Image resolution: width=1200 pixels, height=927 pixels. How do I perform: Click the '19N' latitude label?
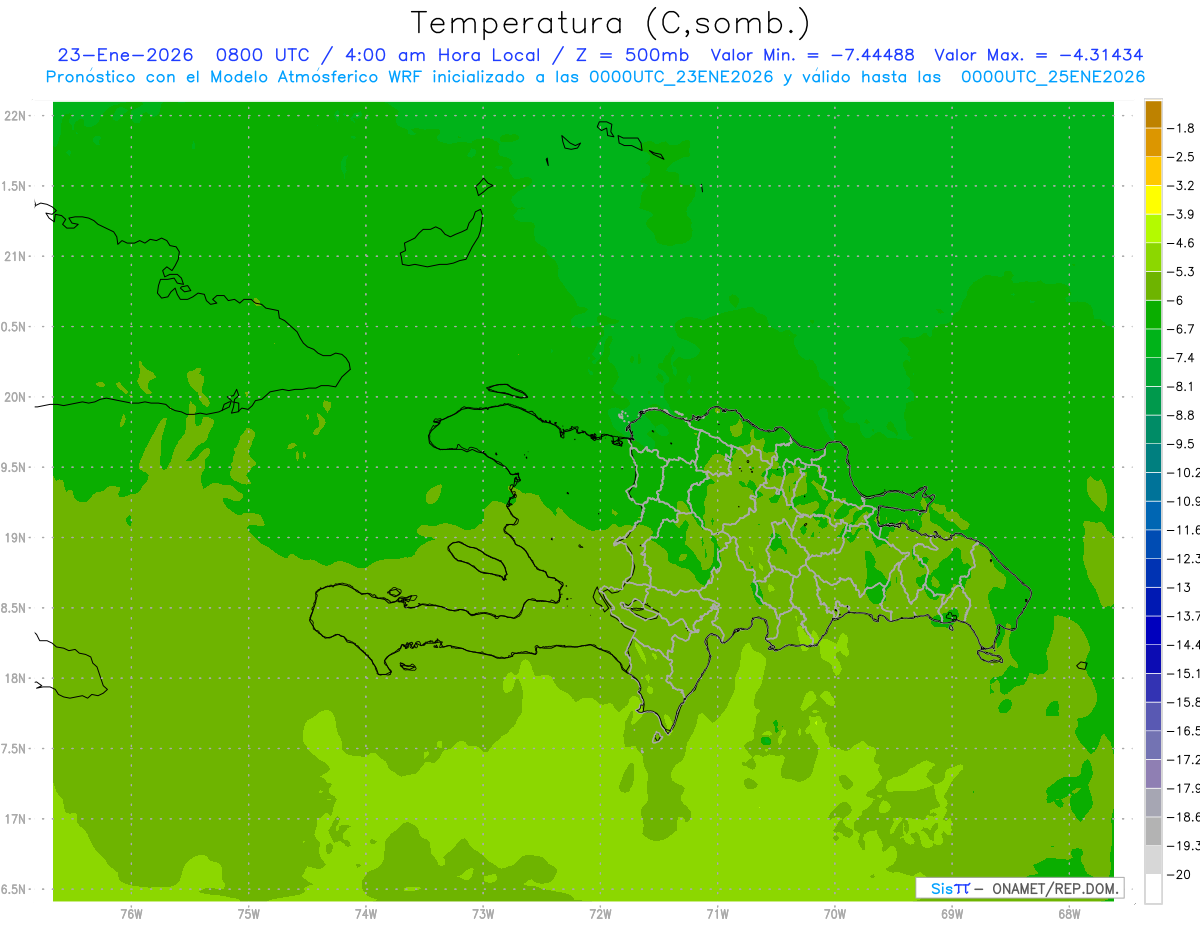coord(15,538)
